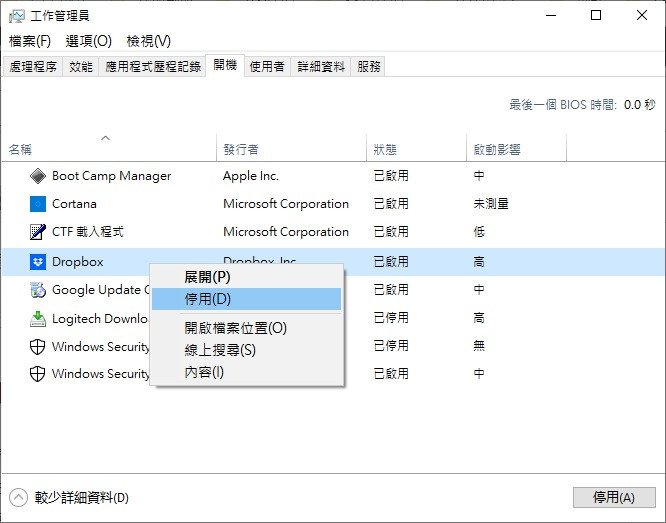666x523 pixels.
Task: Choose 內容(I) in the context menu
Action: (x=246, y=372)
